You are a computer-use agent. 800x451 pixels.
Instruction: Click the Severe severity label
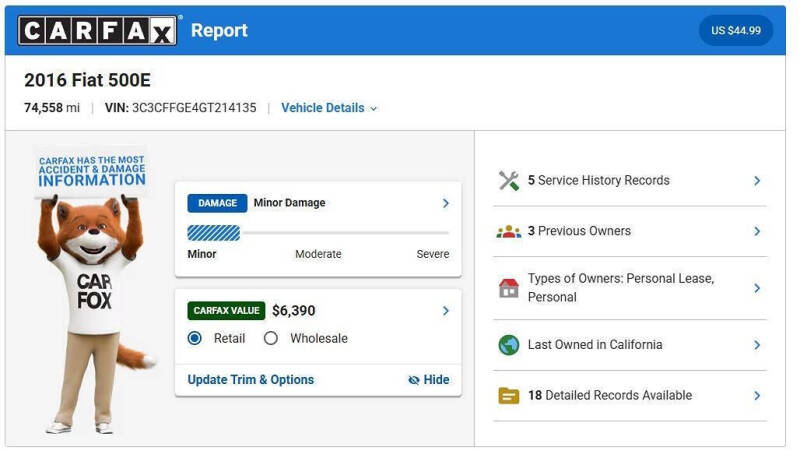pos(433,254)
